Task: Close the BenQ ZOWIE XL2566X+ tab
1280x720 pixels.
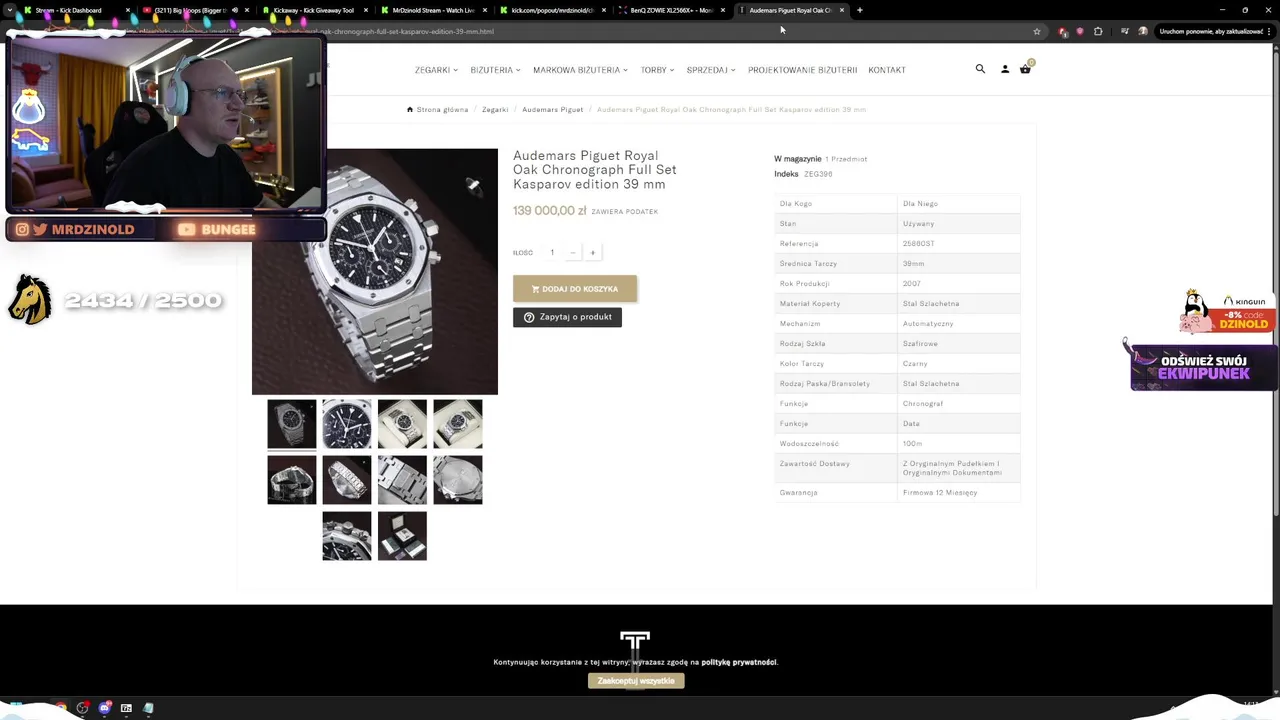Action: tap(723, 10)
